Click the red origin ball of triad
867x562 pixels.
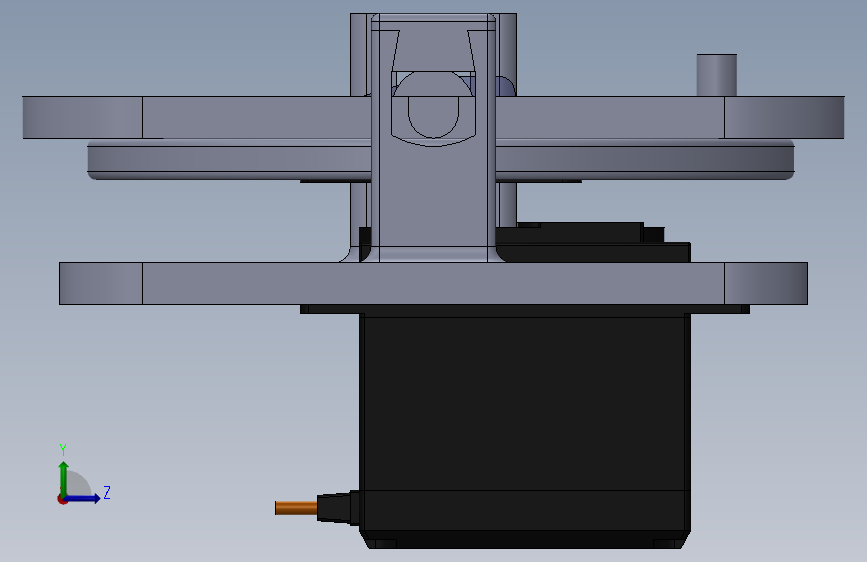pyautogui.click(x=62, y=499)
